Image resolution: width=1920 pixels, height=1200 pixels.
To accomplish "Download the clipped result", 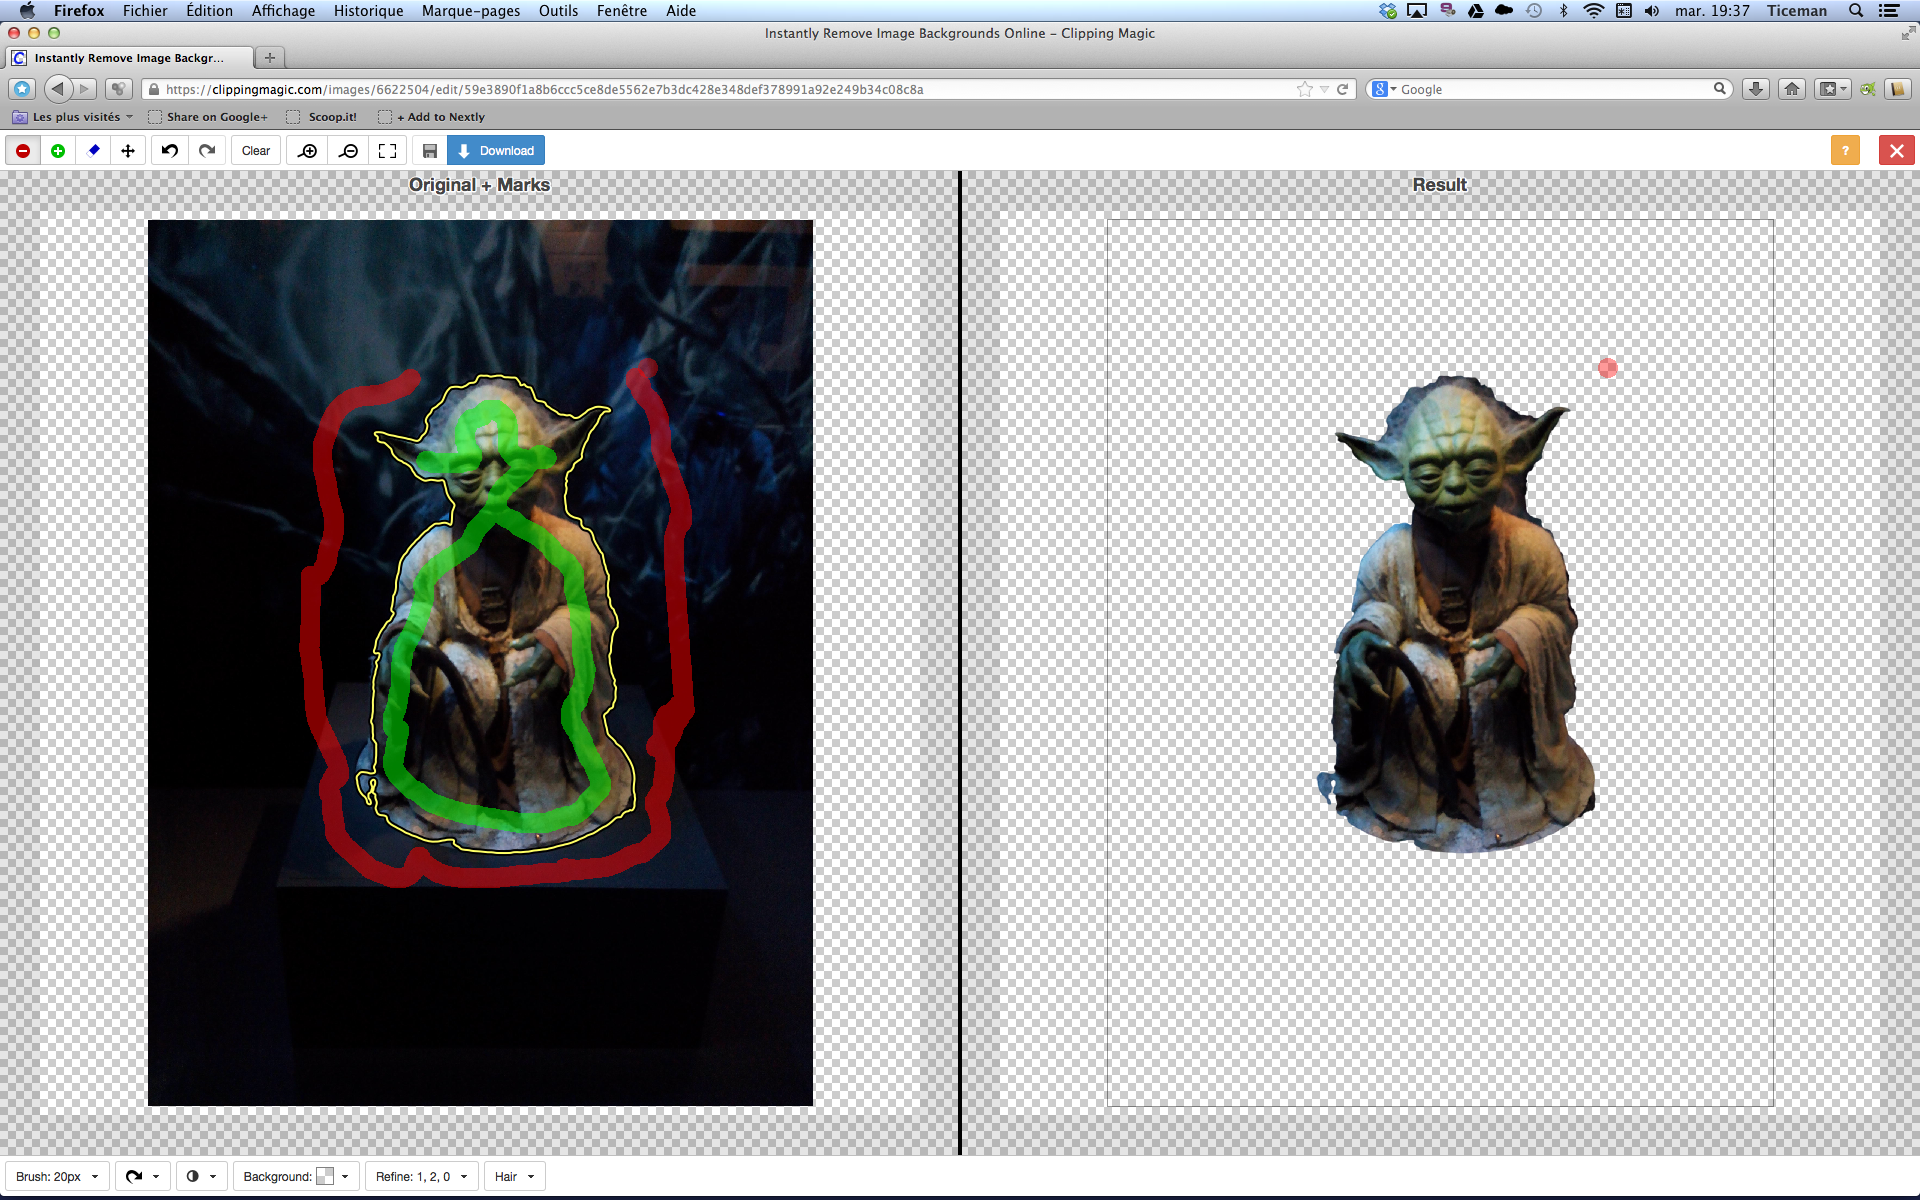I will click(496, 151).
